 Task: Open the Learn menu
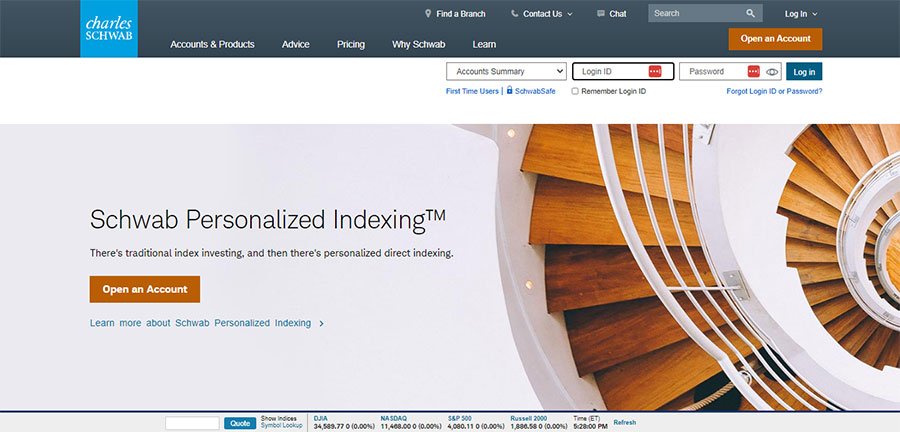(x=484, y=44)
